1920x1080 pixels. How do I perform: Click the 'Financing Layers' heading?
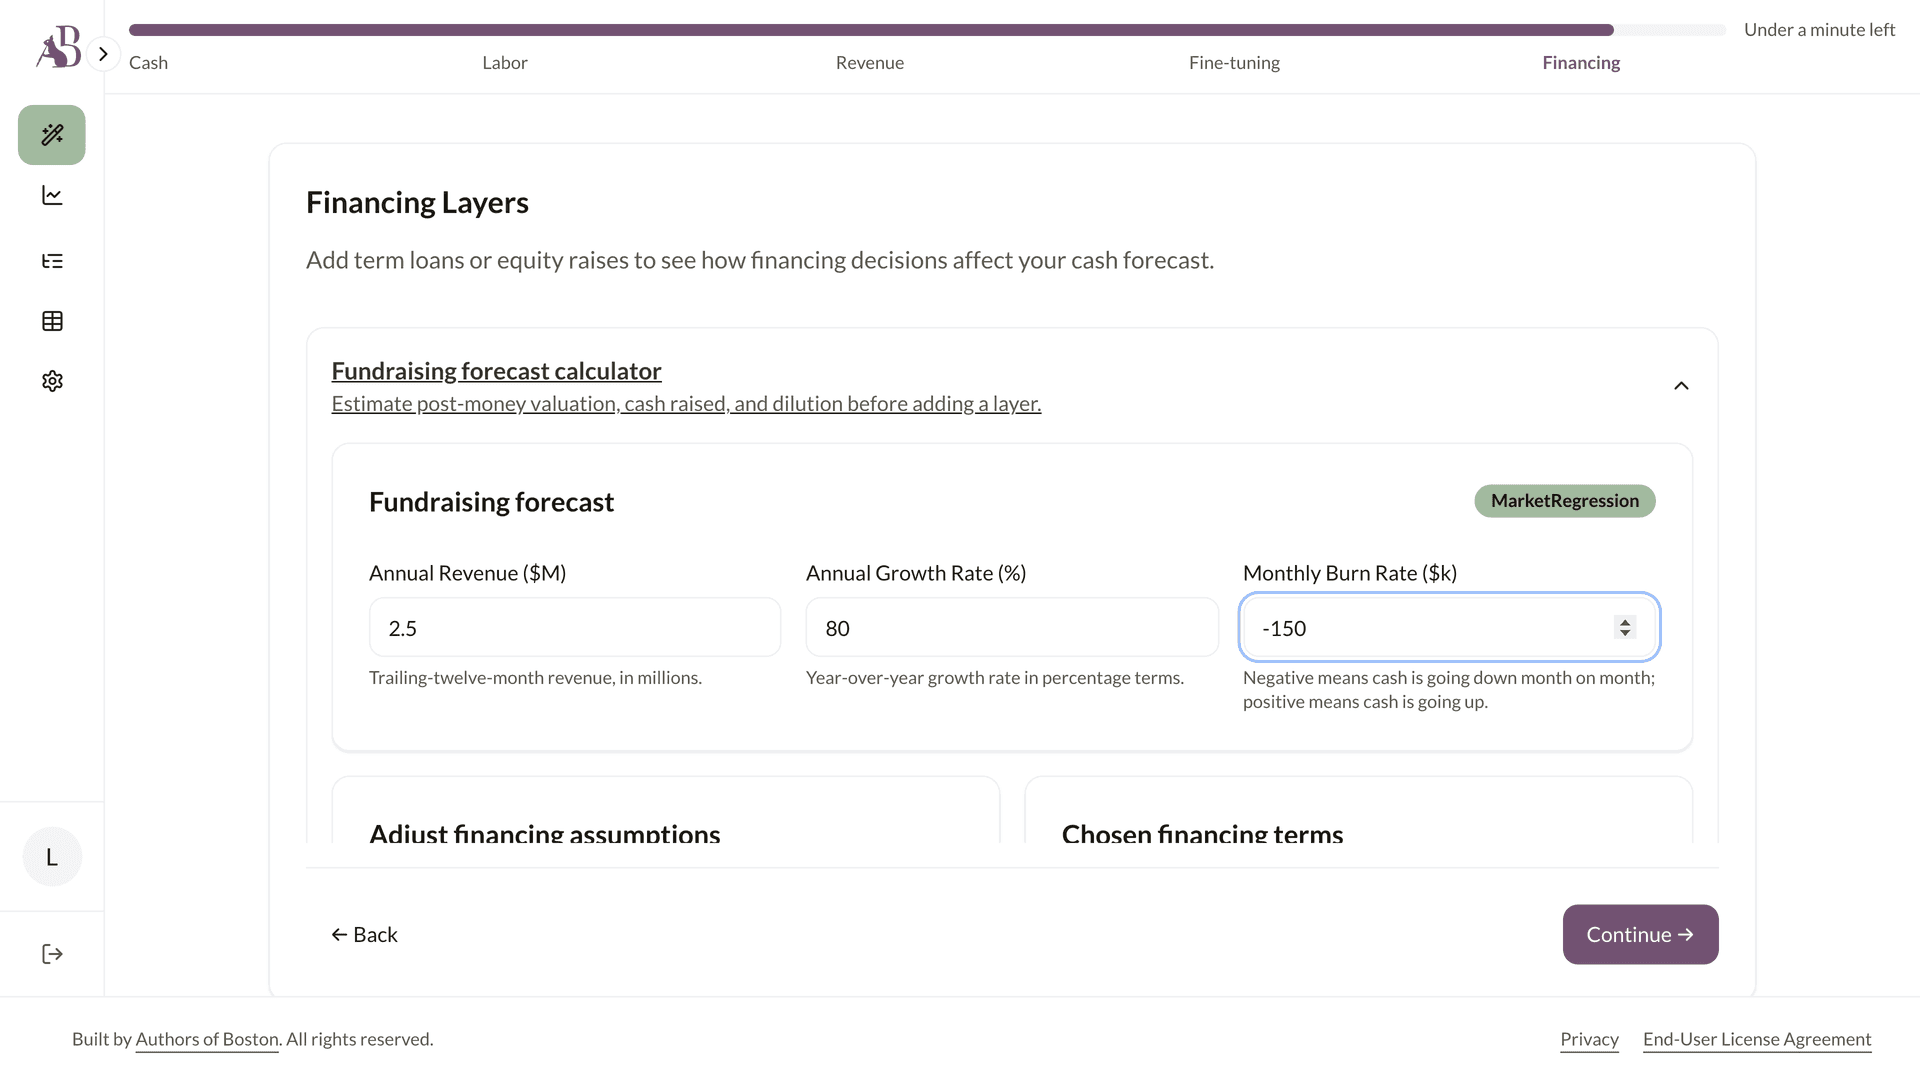(417, 203)
